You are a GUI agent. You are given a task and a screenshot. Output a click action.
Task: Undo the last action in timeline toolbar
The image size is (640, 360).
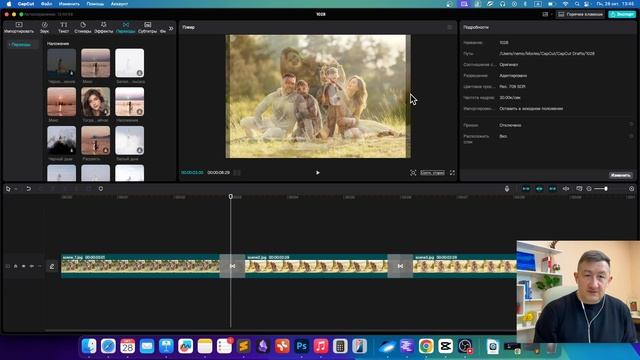click(28, 189)
